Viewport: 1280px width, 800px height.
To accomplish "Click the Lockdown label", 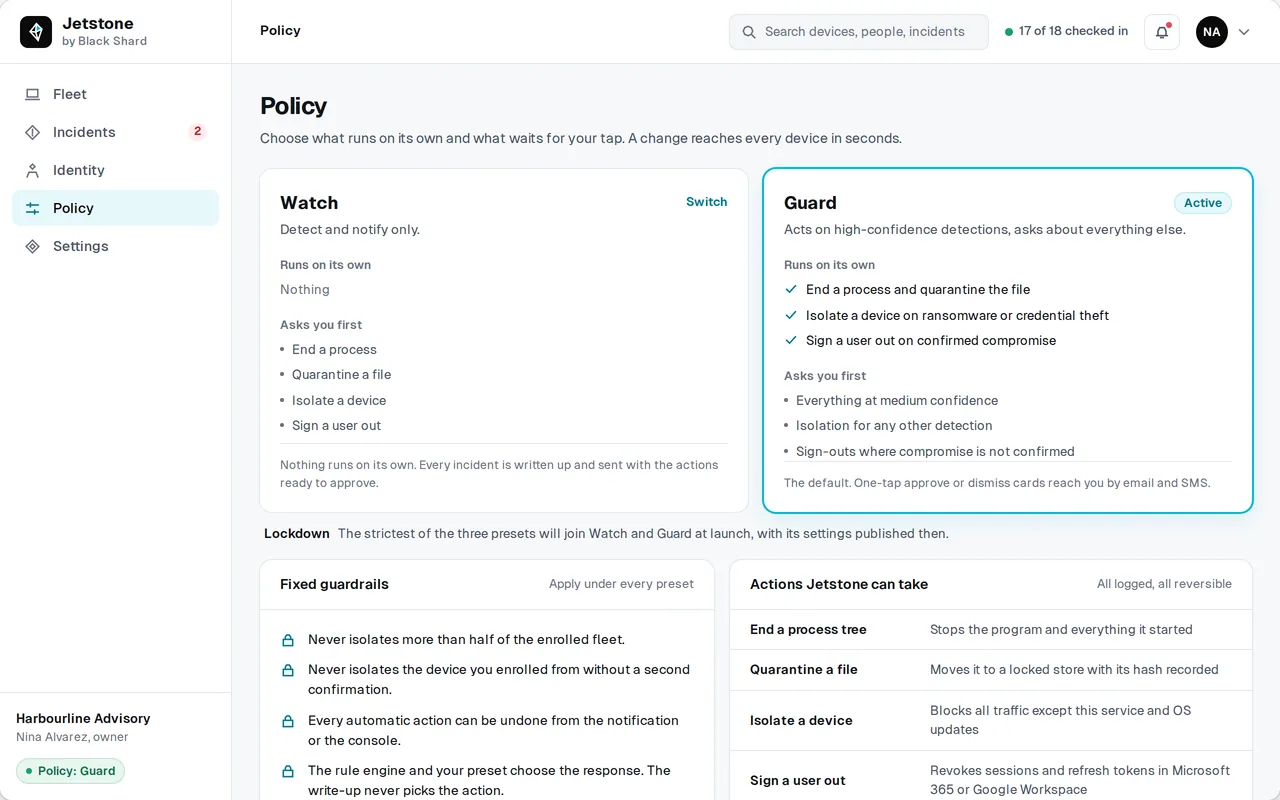I will coord(297,534).
